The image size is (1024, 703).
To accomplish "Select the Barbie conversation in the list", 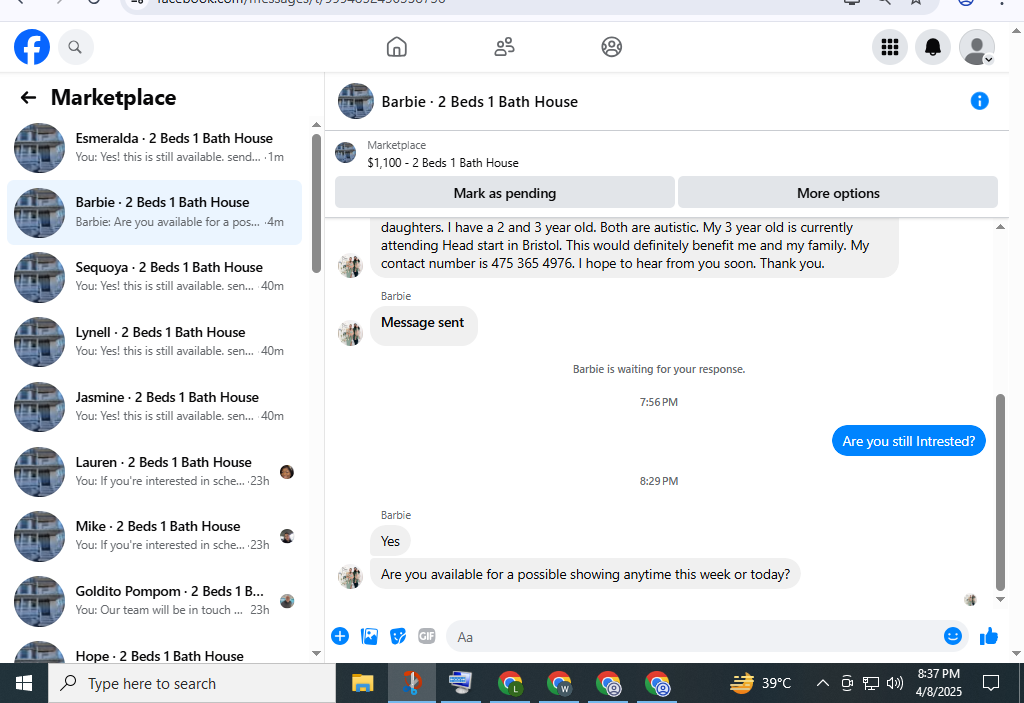I will click(x=154, y=212).
